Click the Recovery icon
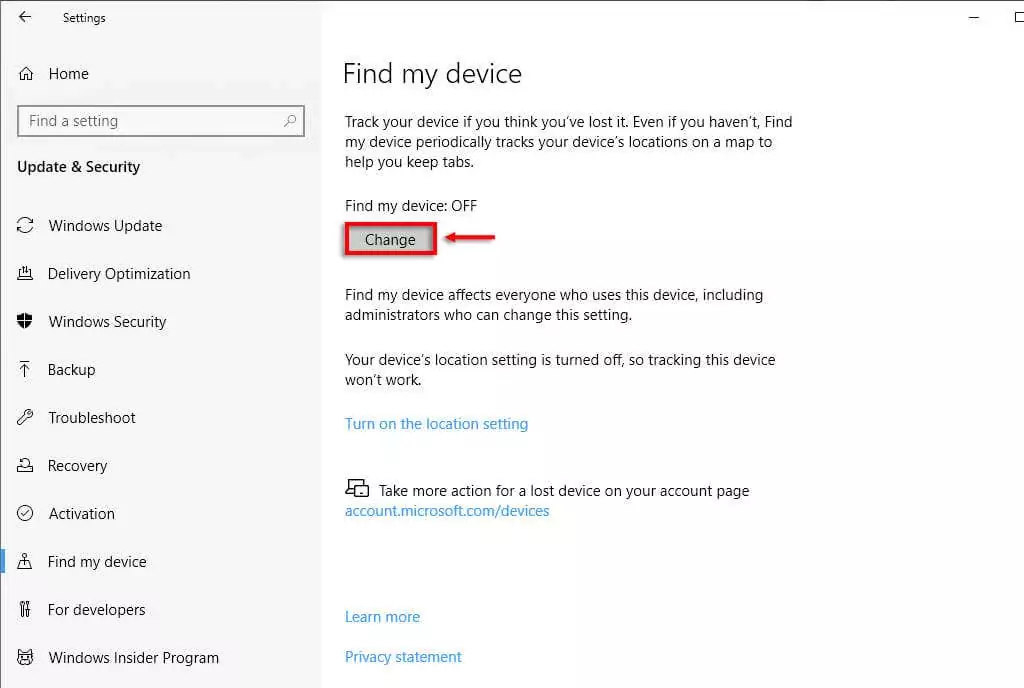This screenshot has height=688, width=1024. [25, 465]
